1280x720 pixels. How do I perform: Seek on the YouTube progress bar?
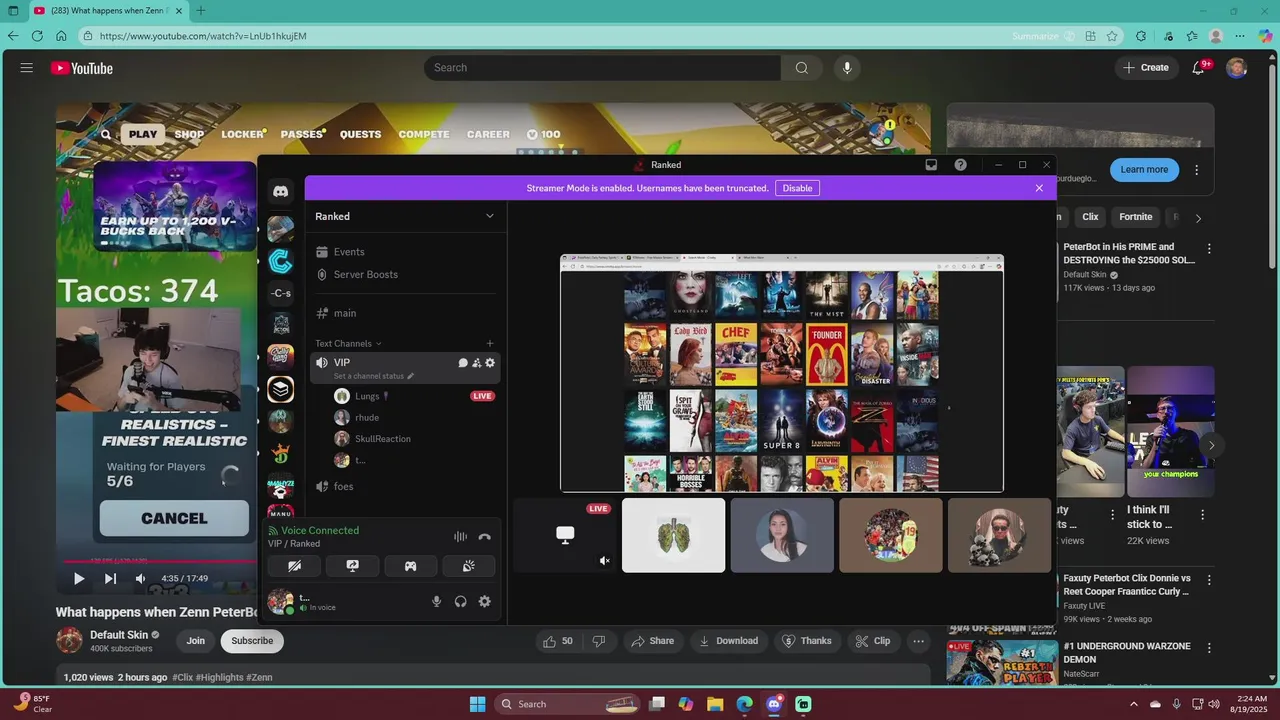click(160, 561)
